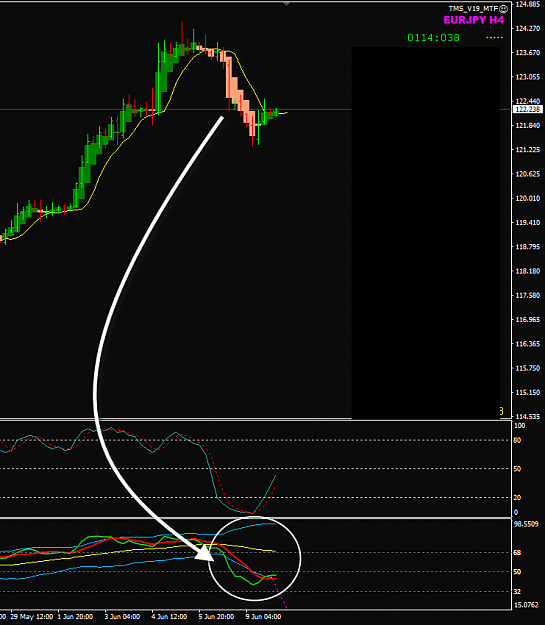Click the current price tag 122.238
This screenshot has height=625, width=545.
(x=528, y=109)
